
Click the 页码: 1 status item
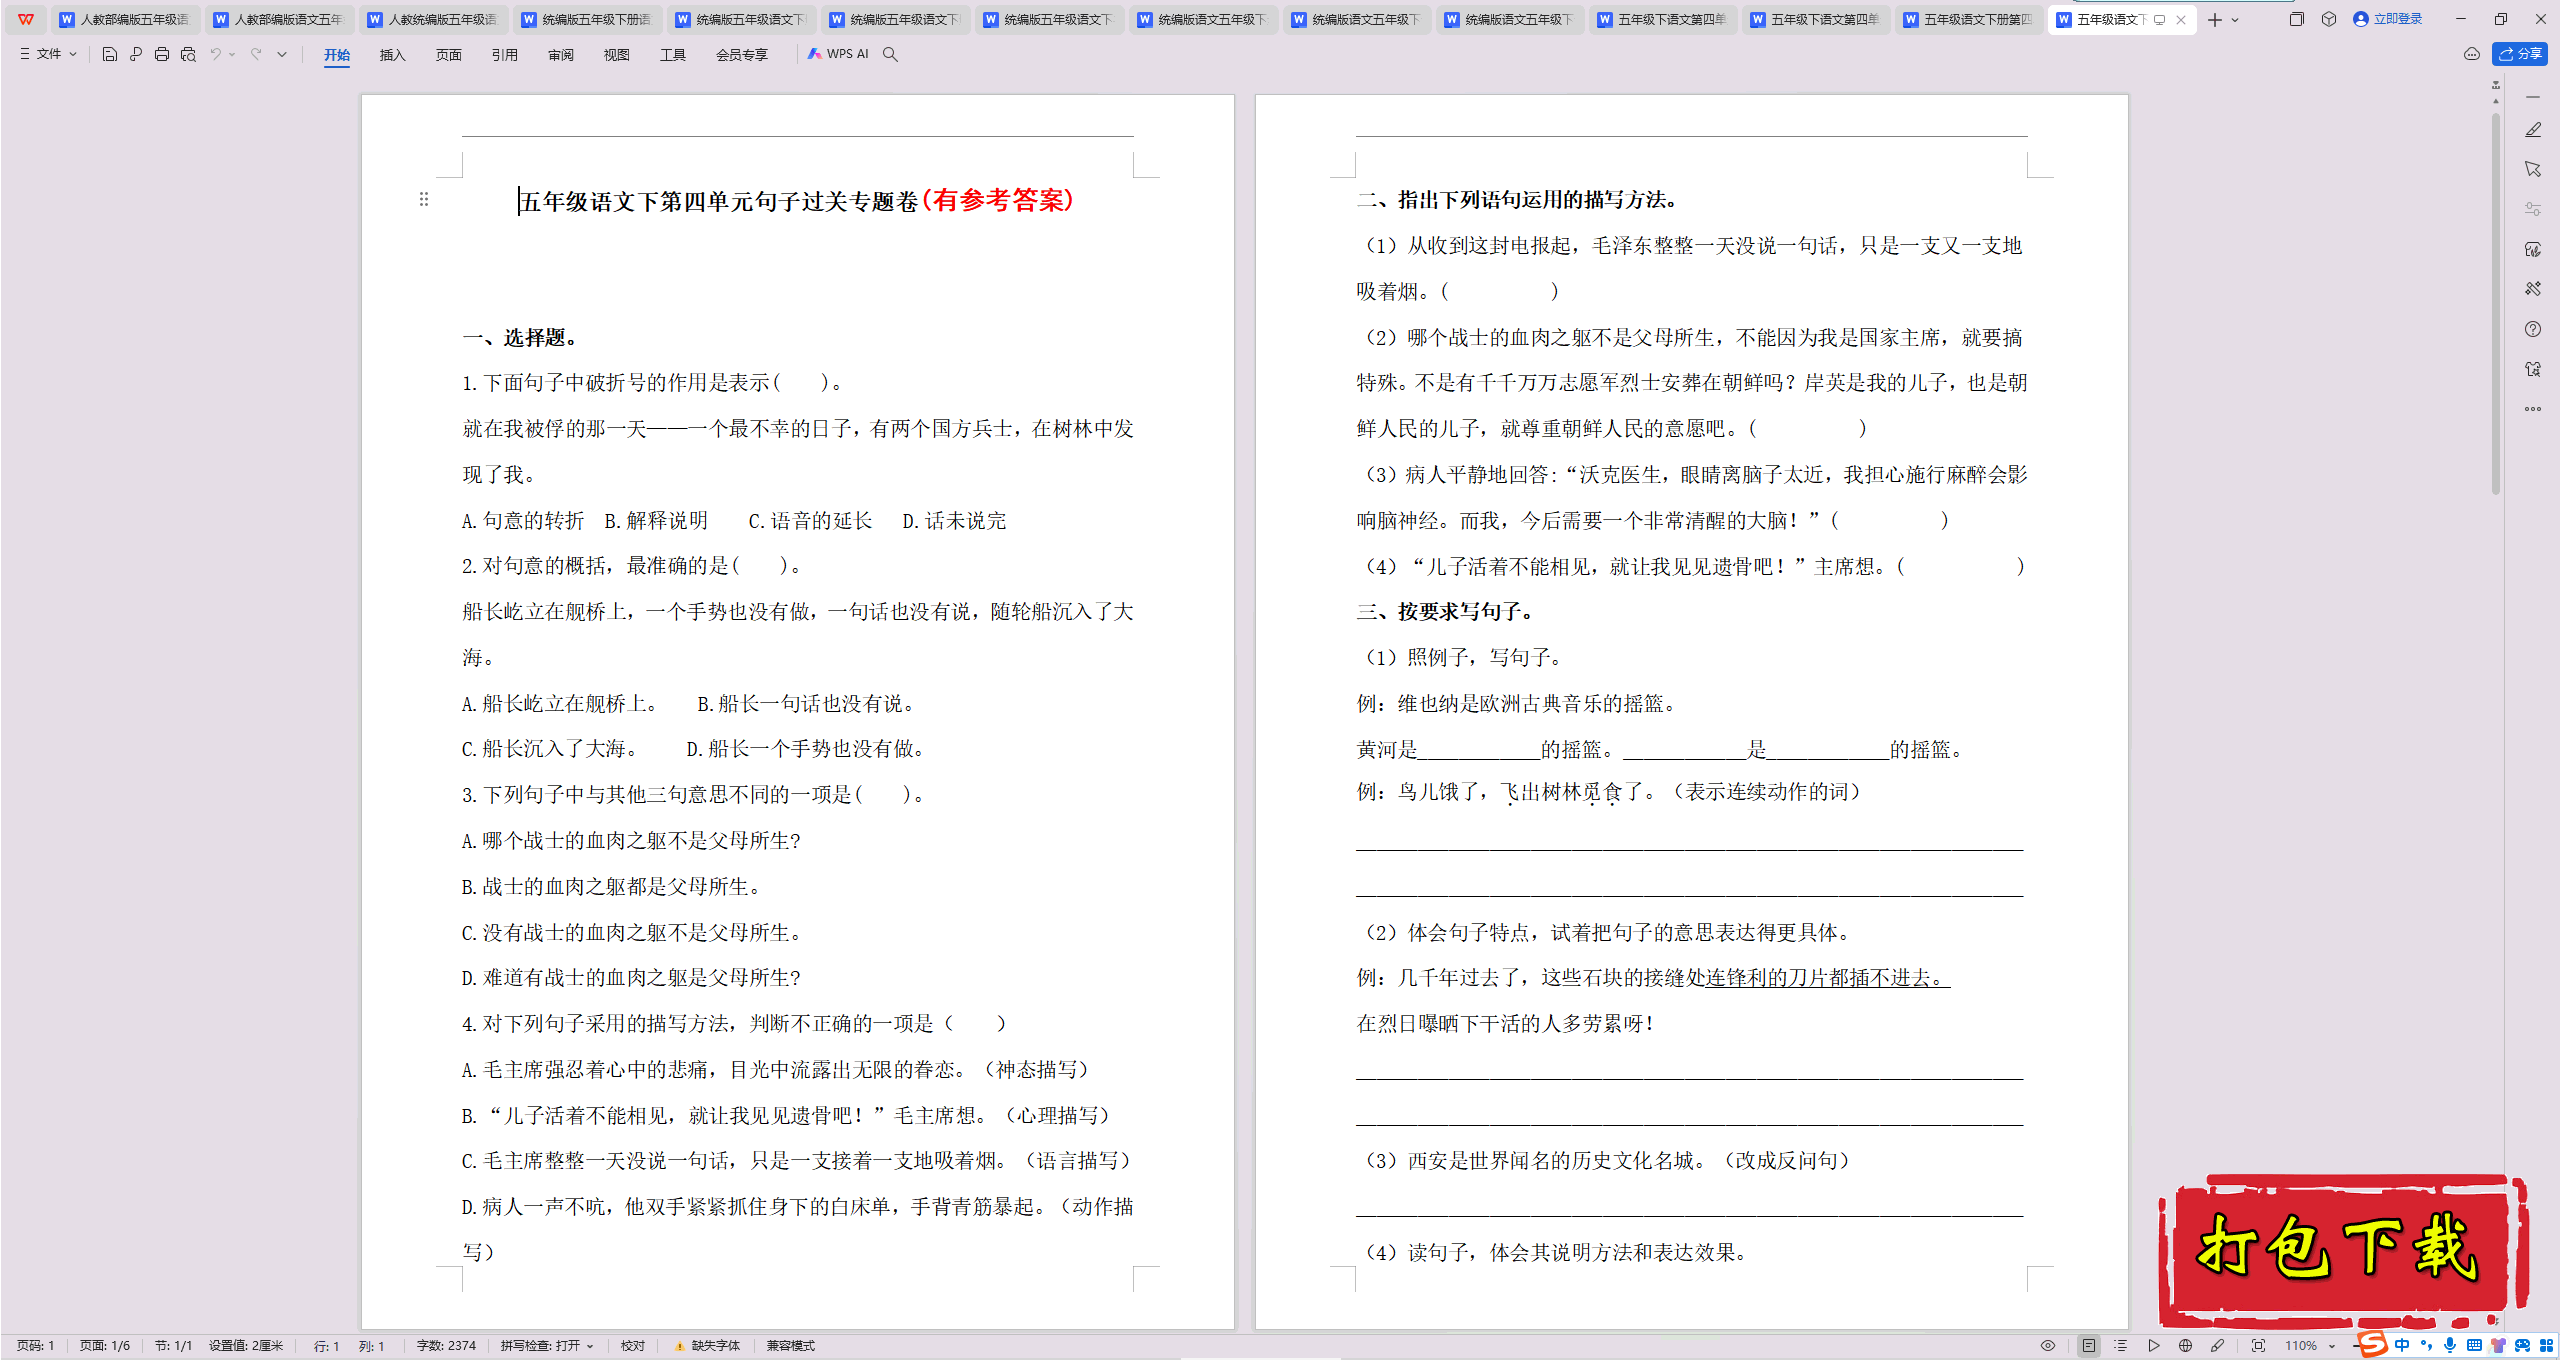click(x=35, y=1346)
